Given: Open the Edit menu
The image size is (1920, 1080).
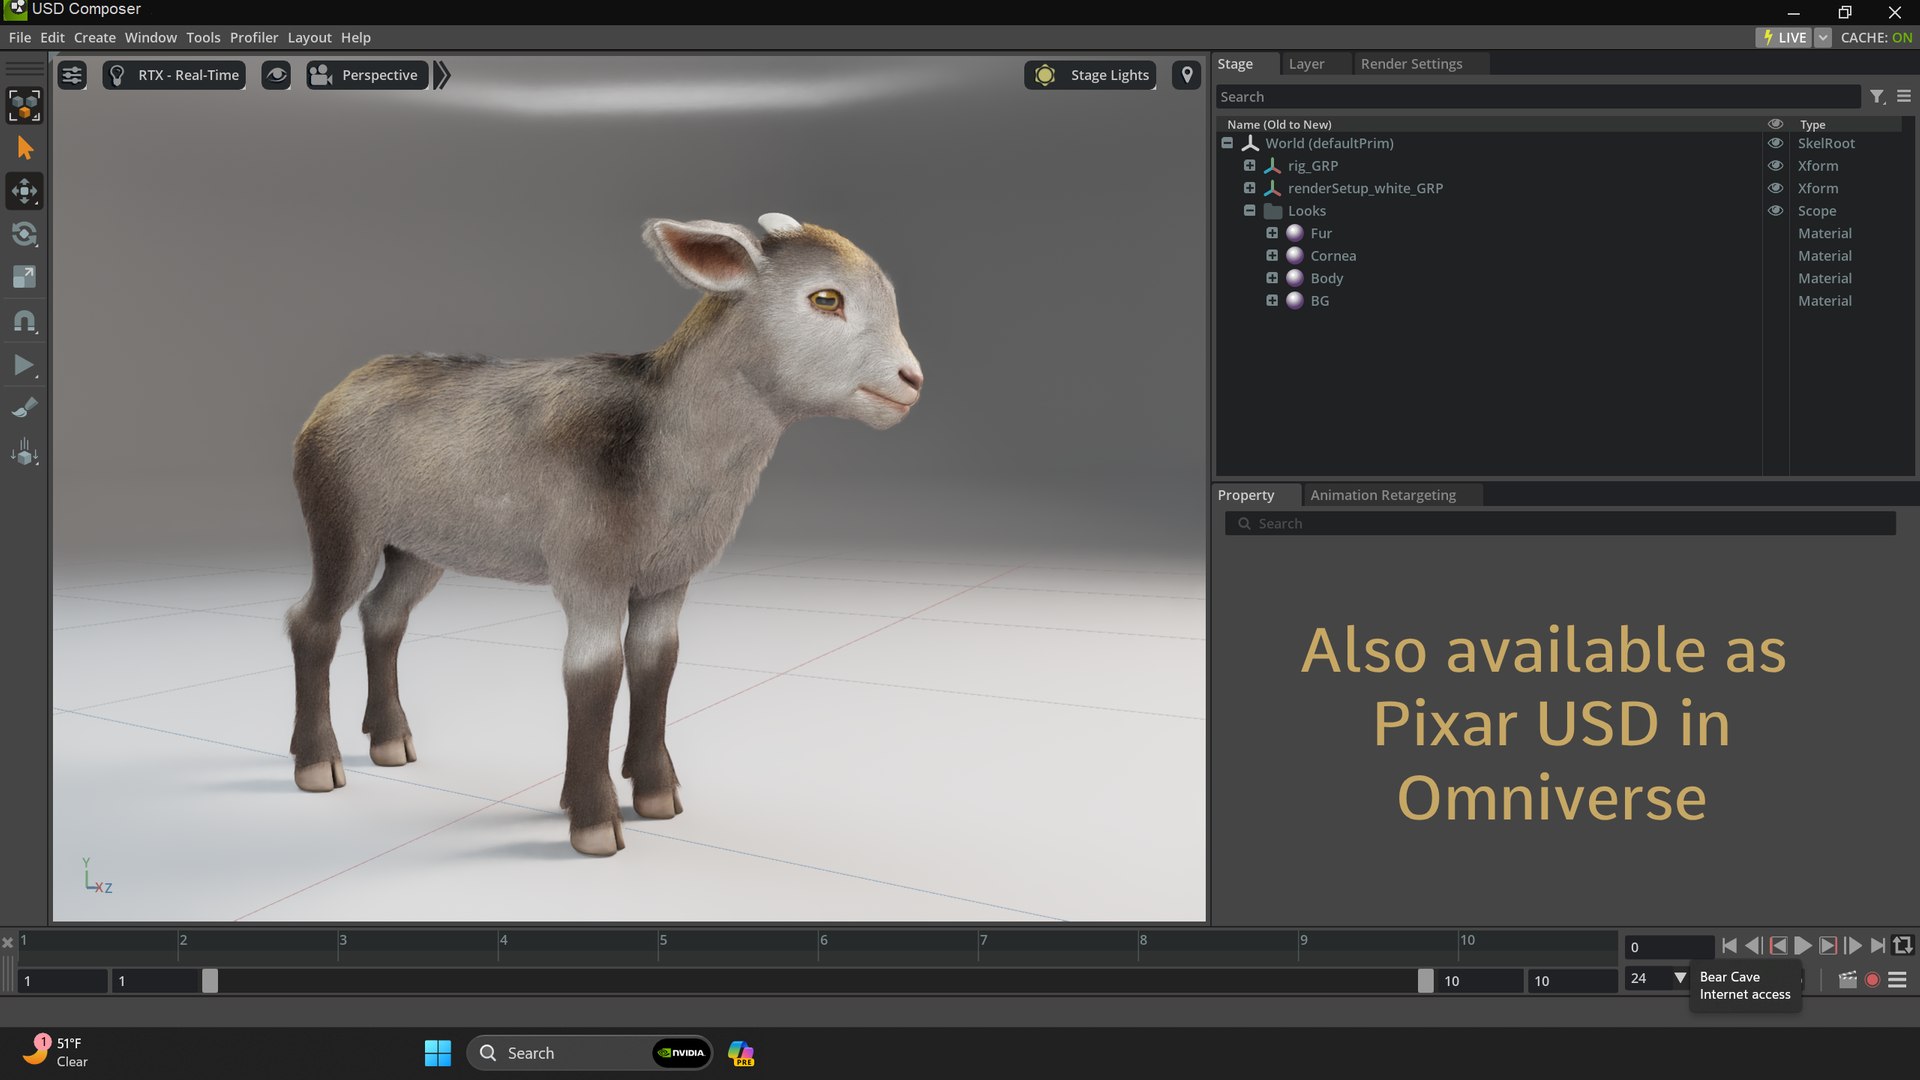Looking at the screenshot, I should coord(52,37).
